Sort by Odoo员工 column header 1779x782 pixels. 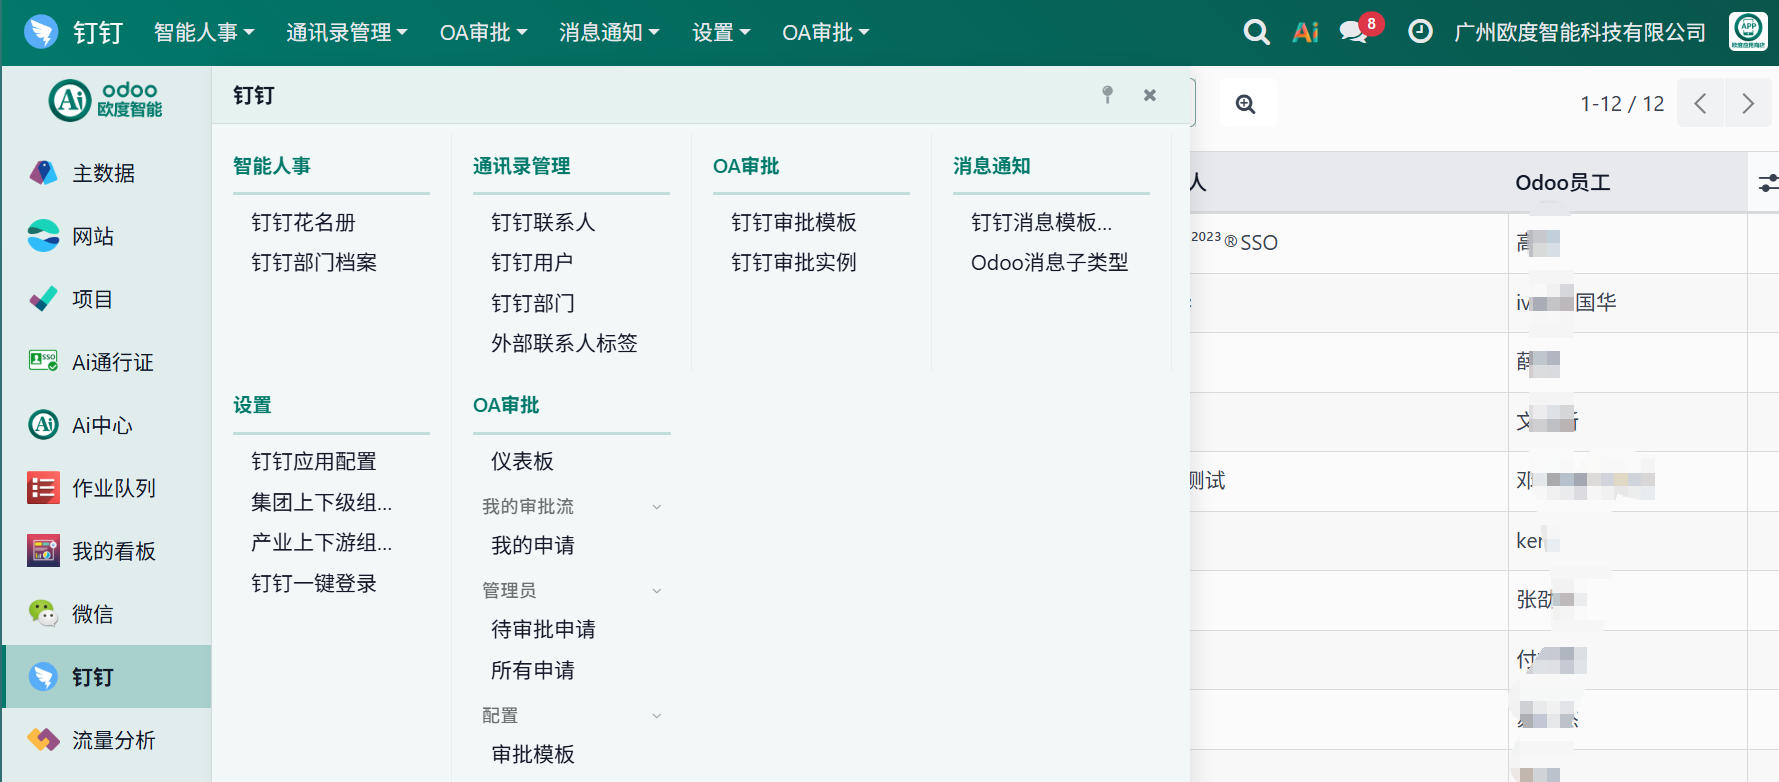coord(1563,183)
